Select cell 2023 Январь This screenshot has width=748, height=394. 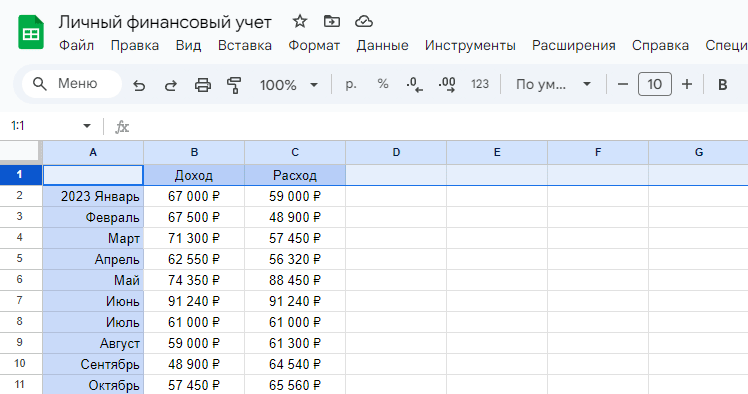93,196
